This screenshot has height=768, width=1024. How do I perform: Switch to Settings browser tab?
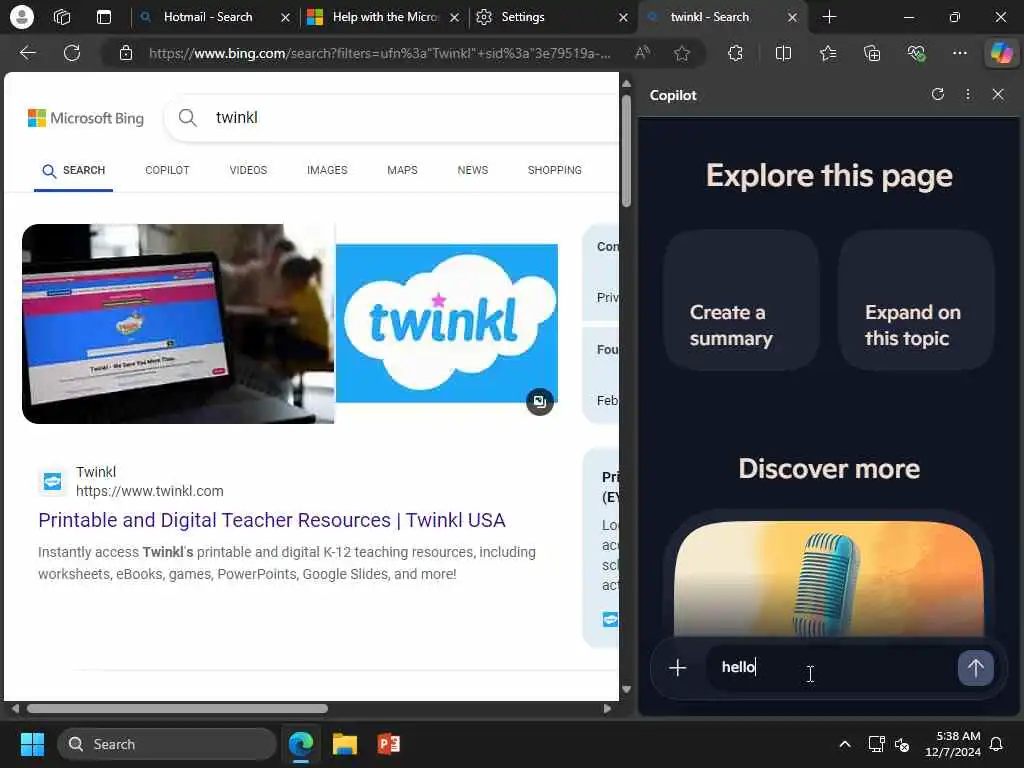pos(522,17)
